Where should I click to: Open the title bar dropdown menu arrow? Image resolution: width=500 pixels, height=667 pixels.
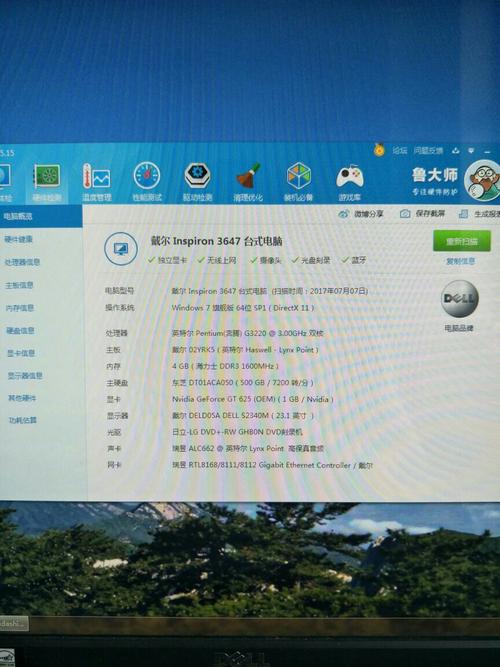[471, 150]
